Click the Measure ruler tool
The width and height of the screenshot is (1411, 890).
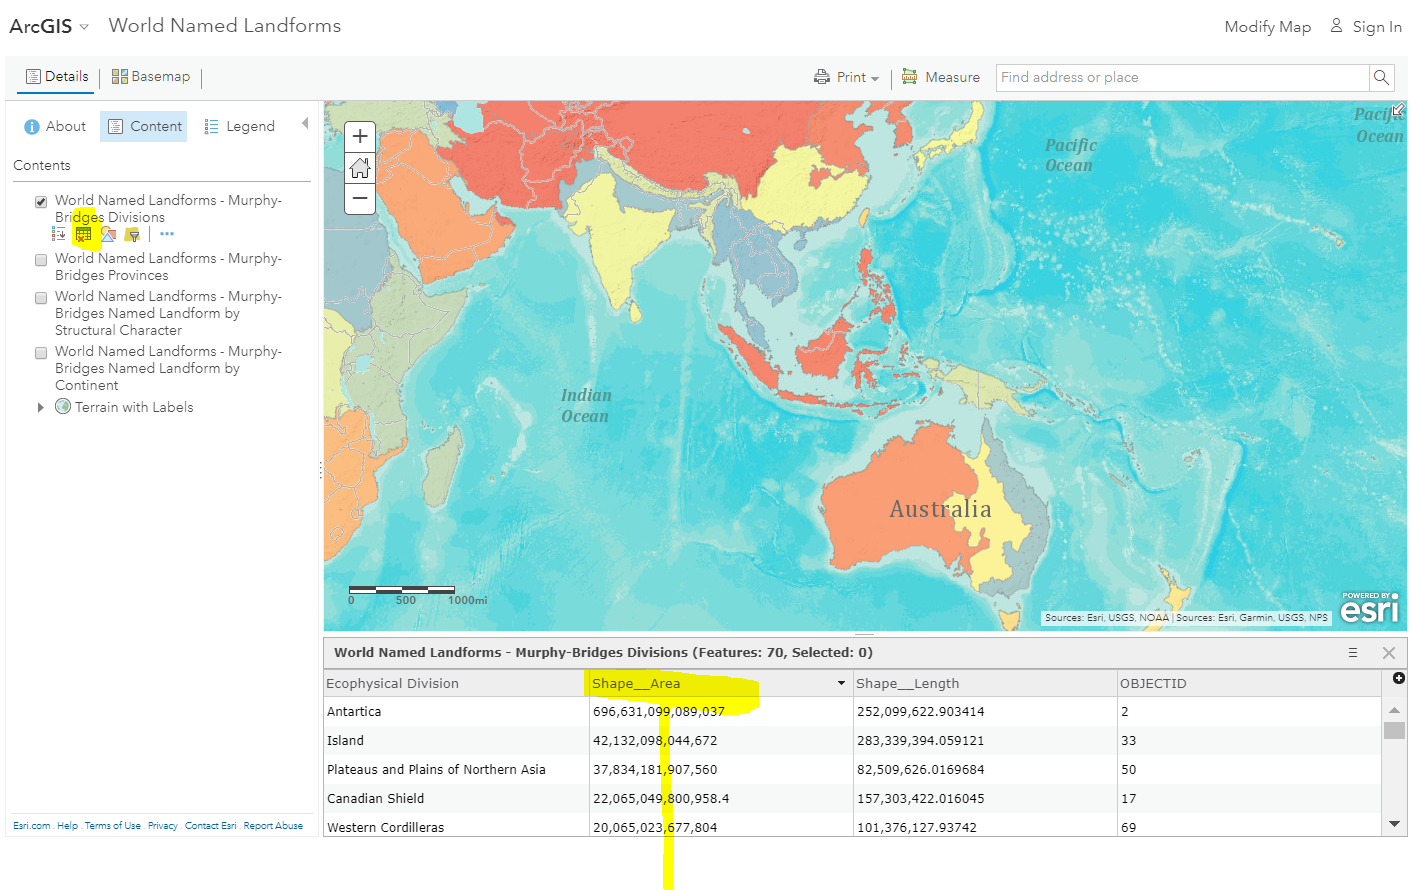[x=941, y=77]
